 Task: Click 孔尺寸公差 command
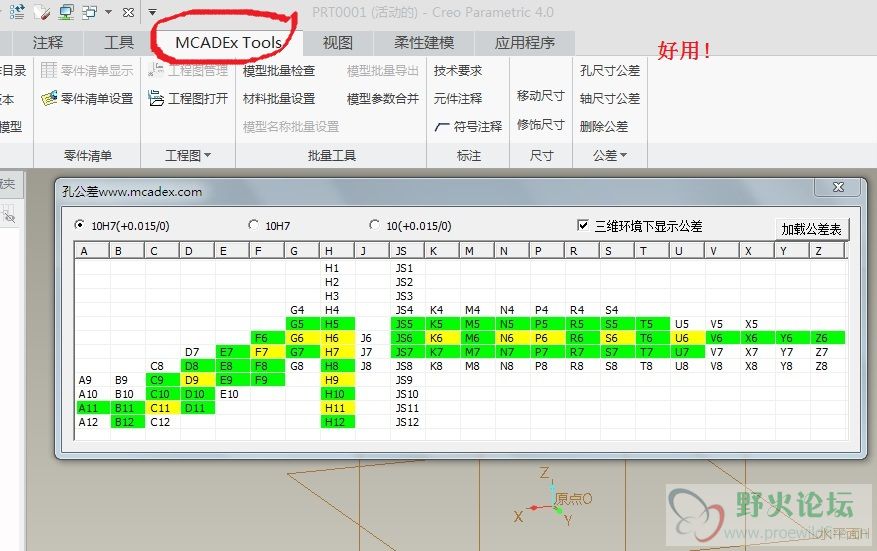coord(610,70)
